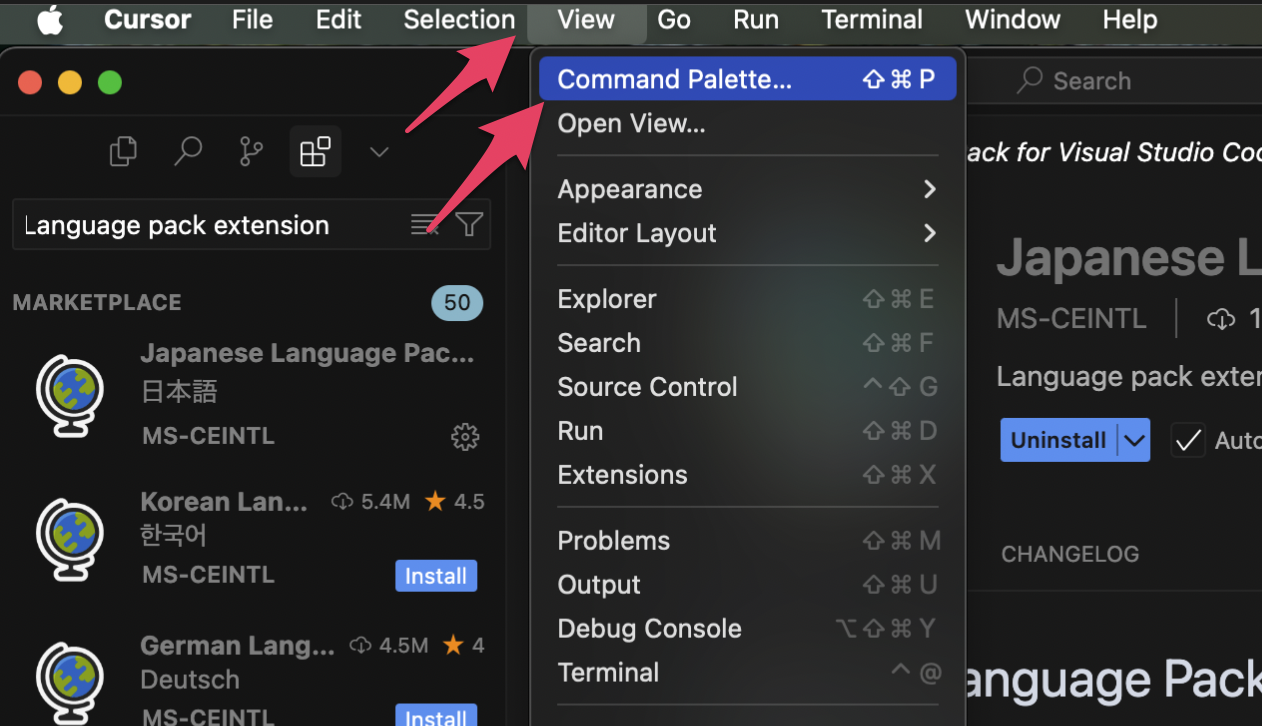The width and height of the screenshot is (1262, 726).
Task: Click the German language pack globe icon
Action: click(x=70, y=682)
